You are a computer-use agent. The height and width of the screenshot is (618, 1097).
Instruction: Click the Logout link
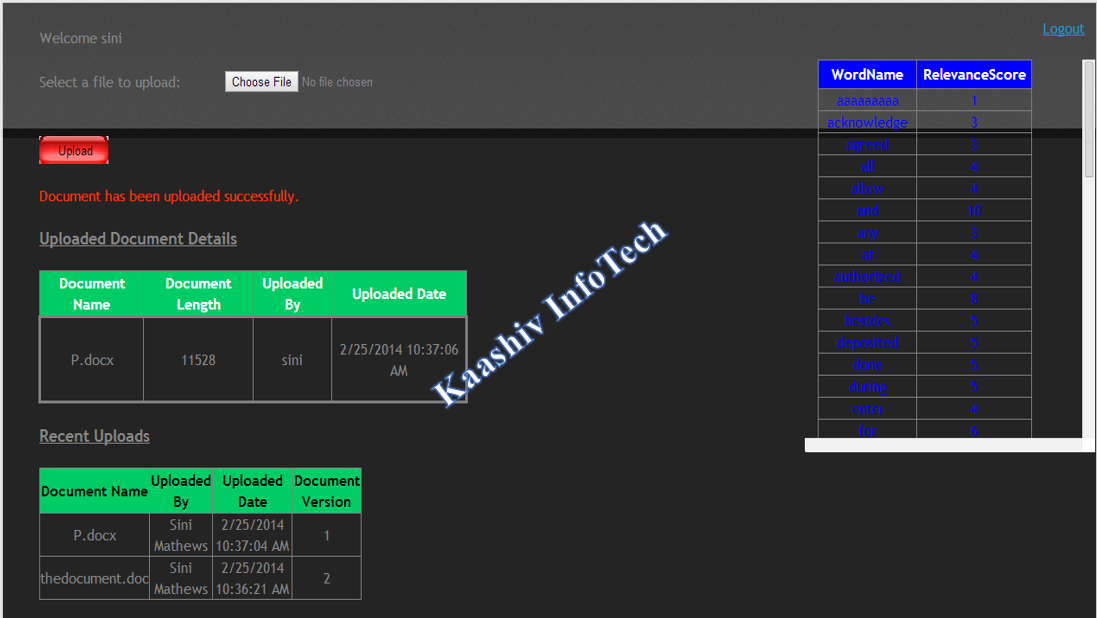pos(1062,29)
